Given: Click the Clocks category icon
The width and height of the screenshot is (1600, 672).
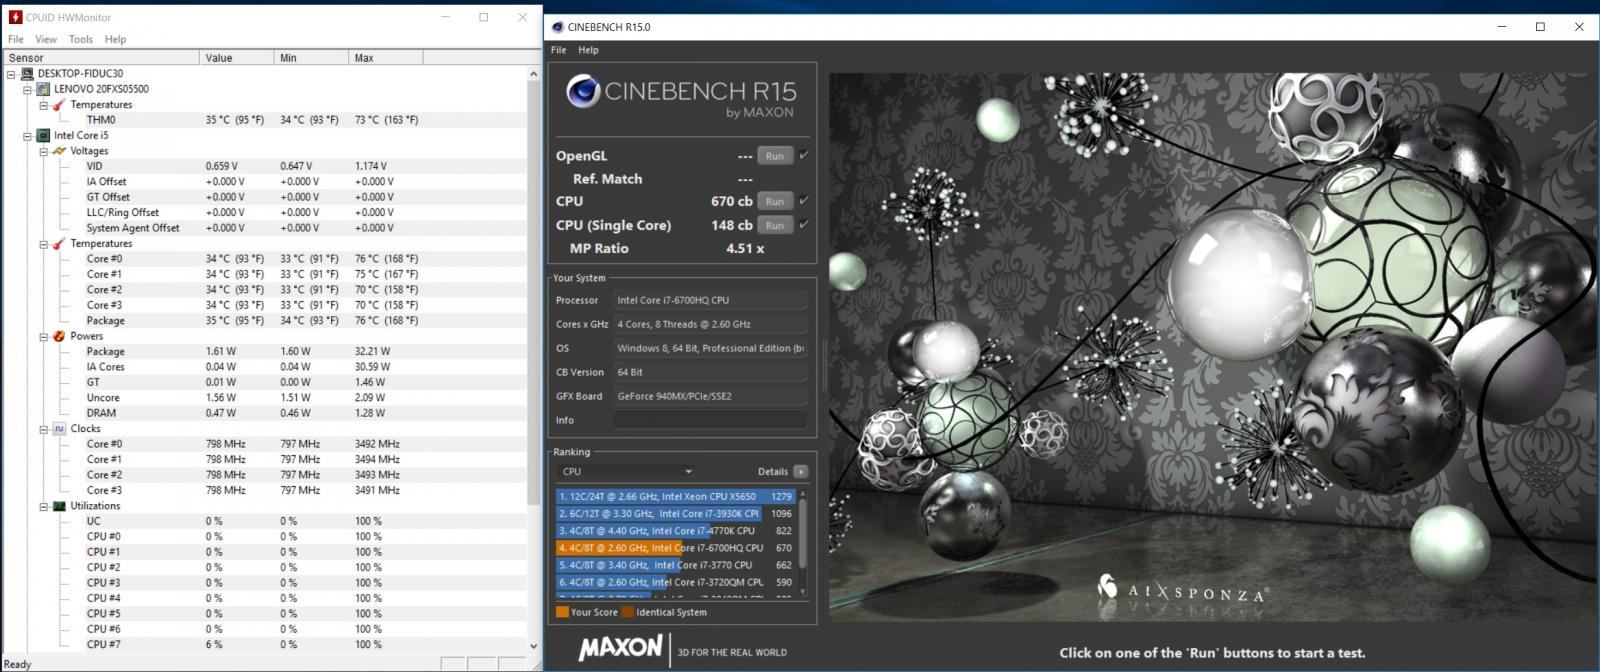Looking at the screenshot, I should 59,429.
